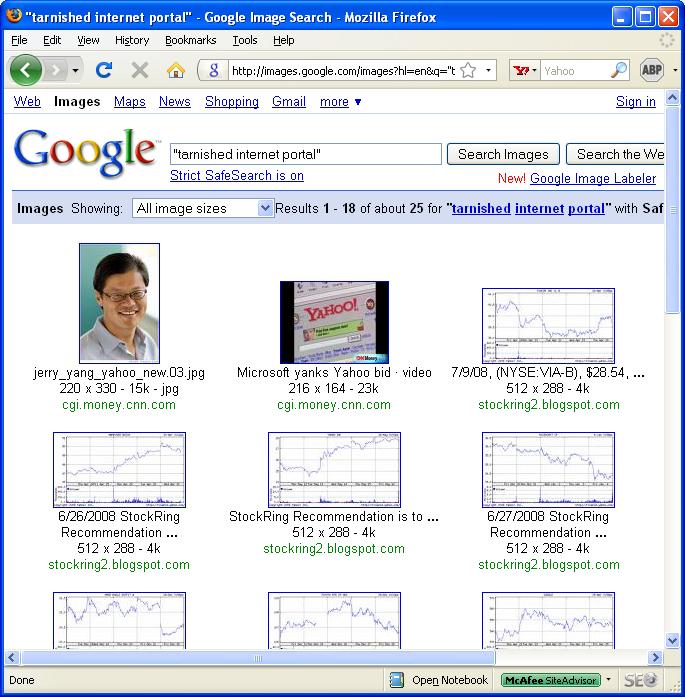
Task: Bookmark this page with the star icon
Action: click(x=468, y=70)
